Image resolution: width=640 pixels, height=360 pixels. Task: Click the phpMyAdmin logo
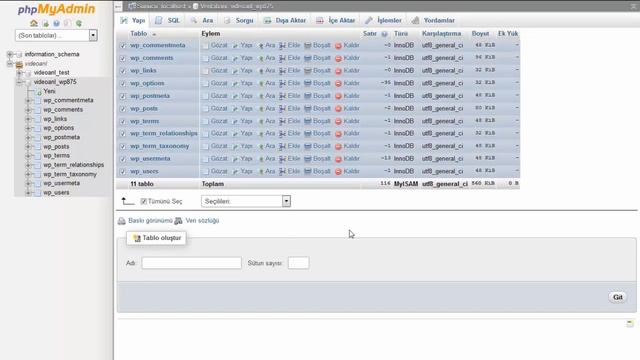[56, 9]
